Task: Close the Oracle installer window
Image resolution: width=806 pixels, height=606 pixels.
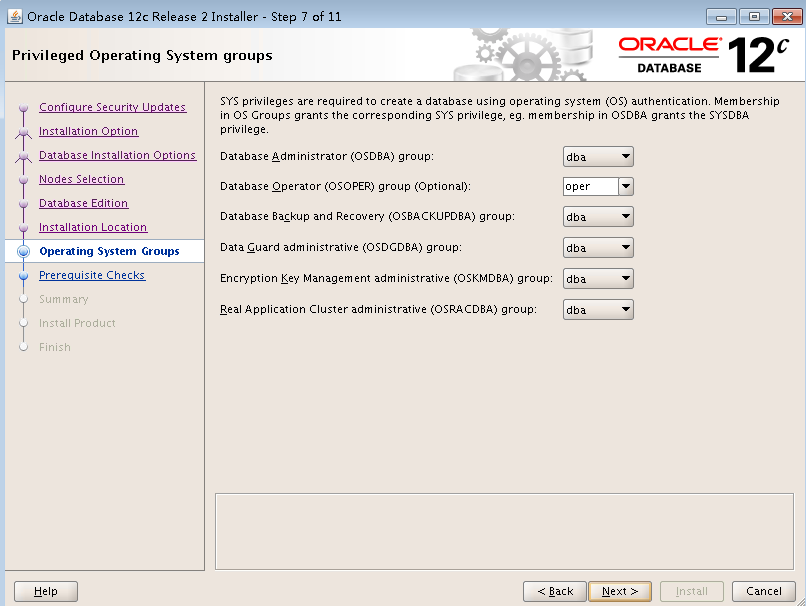Action: [787, 16]
